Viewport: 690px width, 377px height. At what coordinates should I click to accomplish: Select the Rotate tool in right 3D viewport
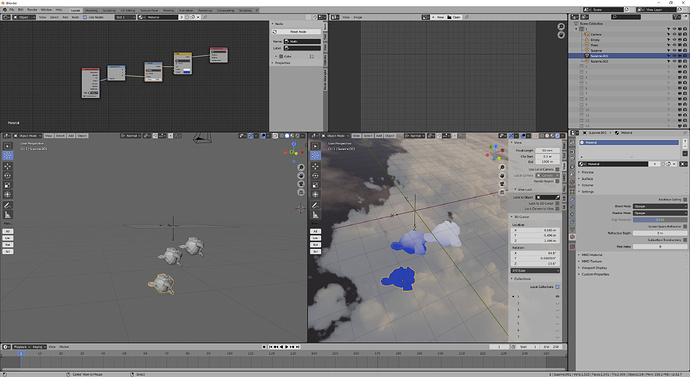coord(315,176)
